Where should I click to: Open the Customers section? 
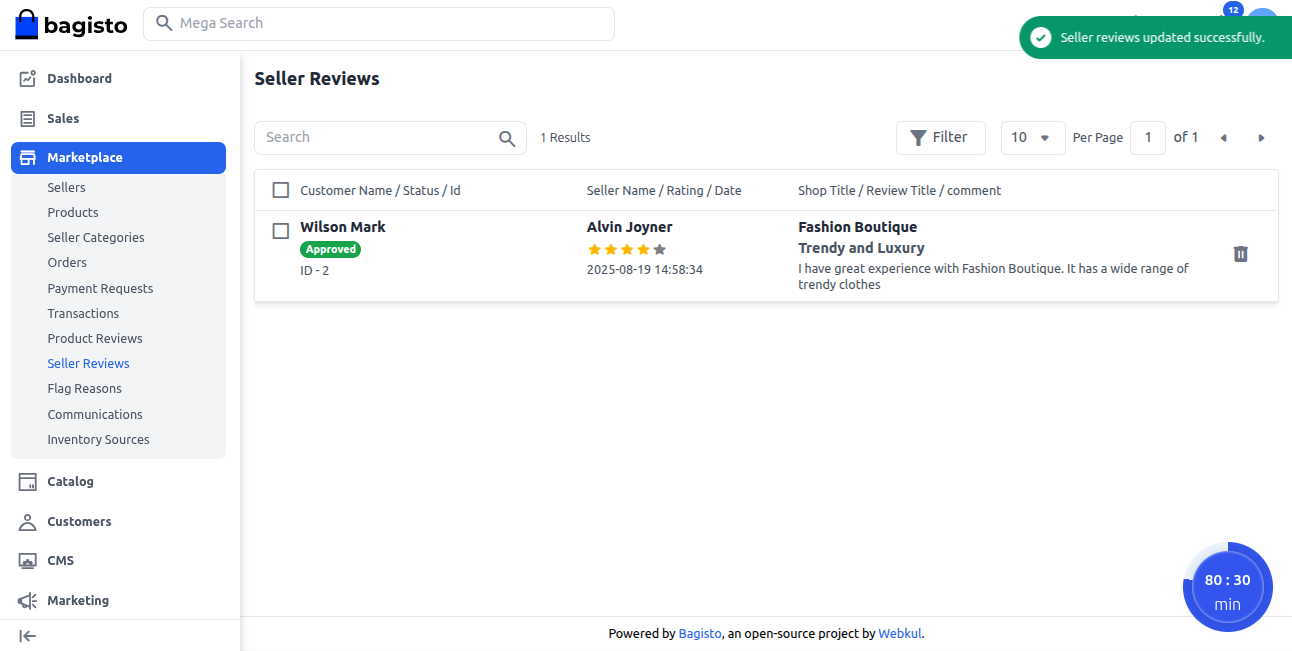(78, 521)
